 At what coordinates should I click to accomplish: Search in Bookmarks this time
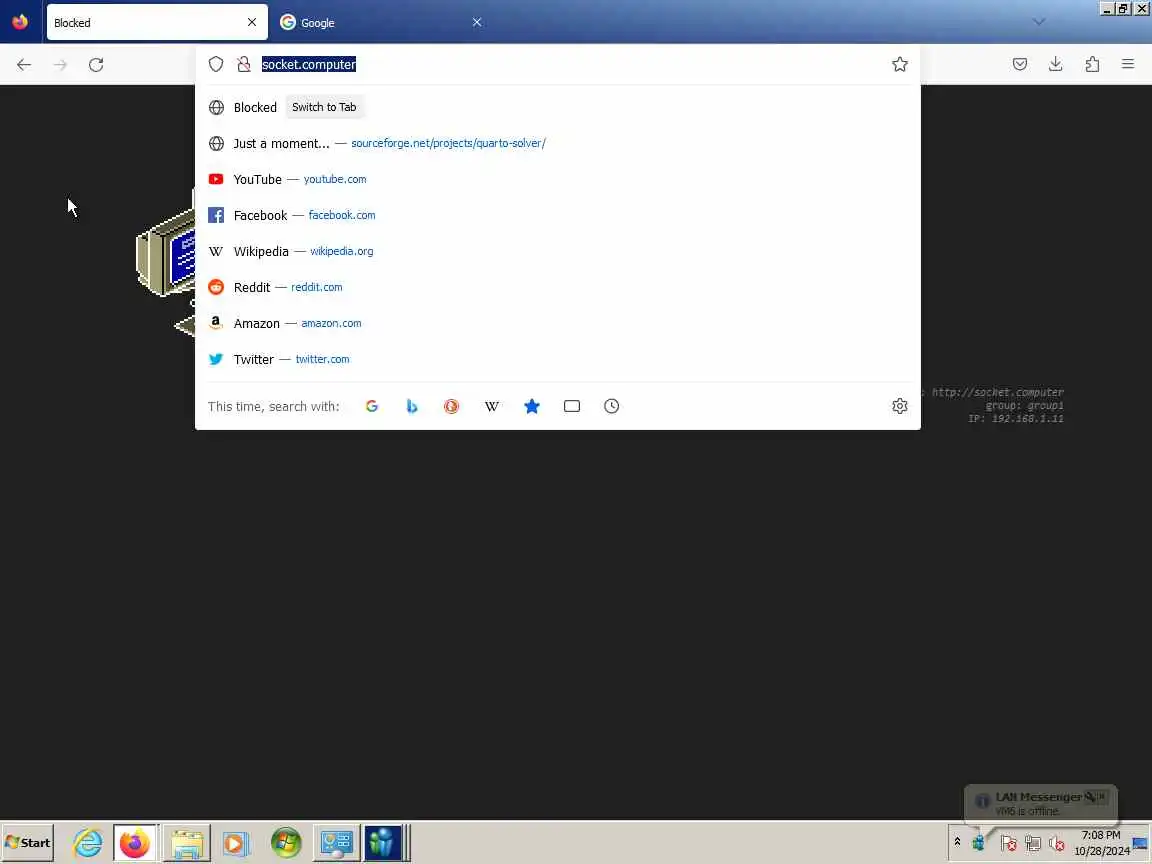coord(532,406)
